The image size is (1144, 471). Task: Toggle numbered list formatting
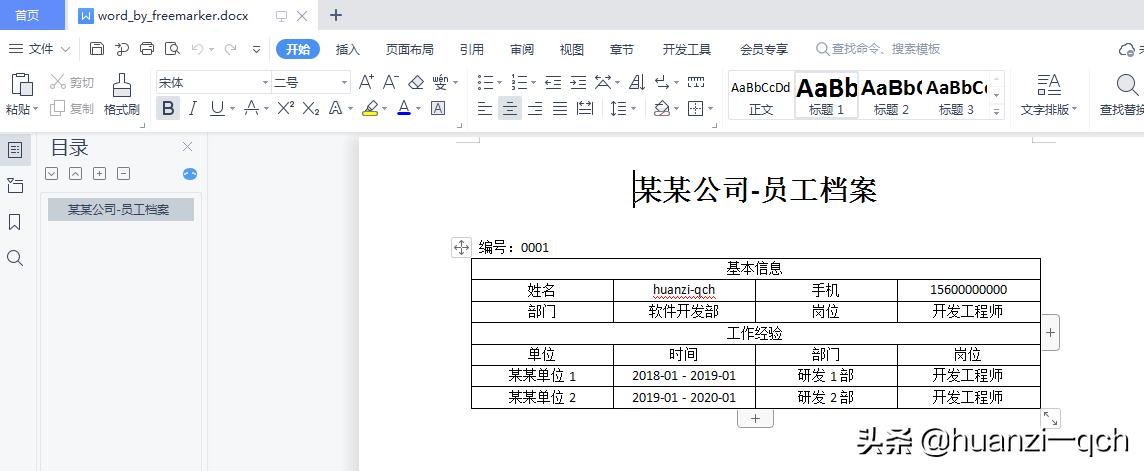[519, 82]
